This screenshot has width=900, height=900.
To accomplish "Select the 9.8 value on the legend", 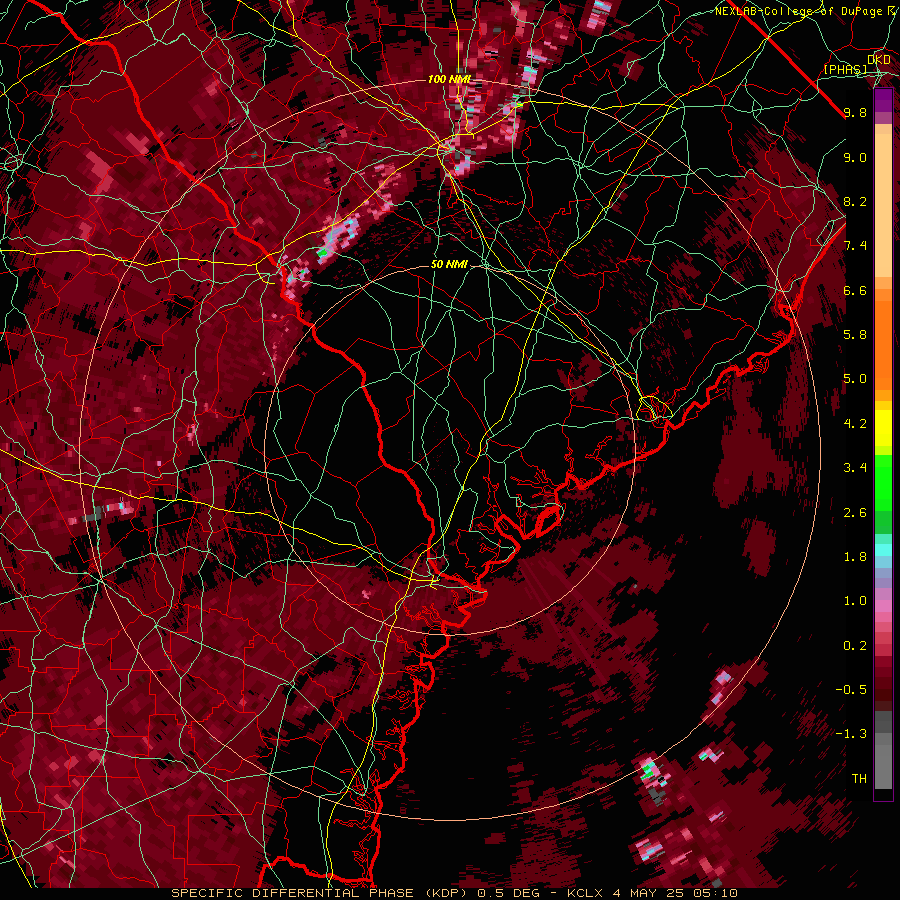I will pyautogui.click(x=855, y=112).
